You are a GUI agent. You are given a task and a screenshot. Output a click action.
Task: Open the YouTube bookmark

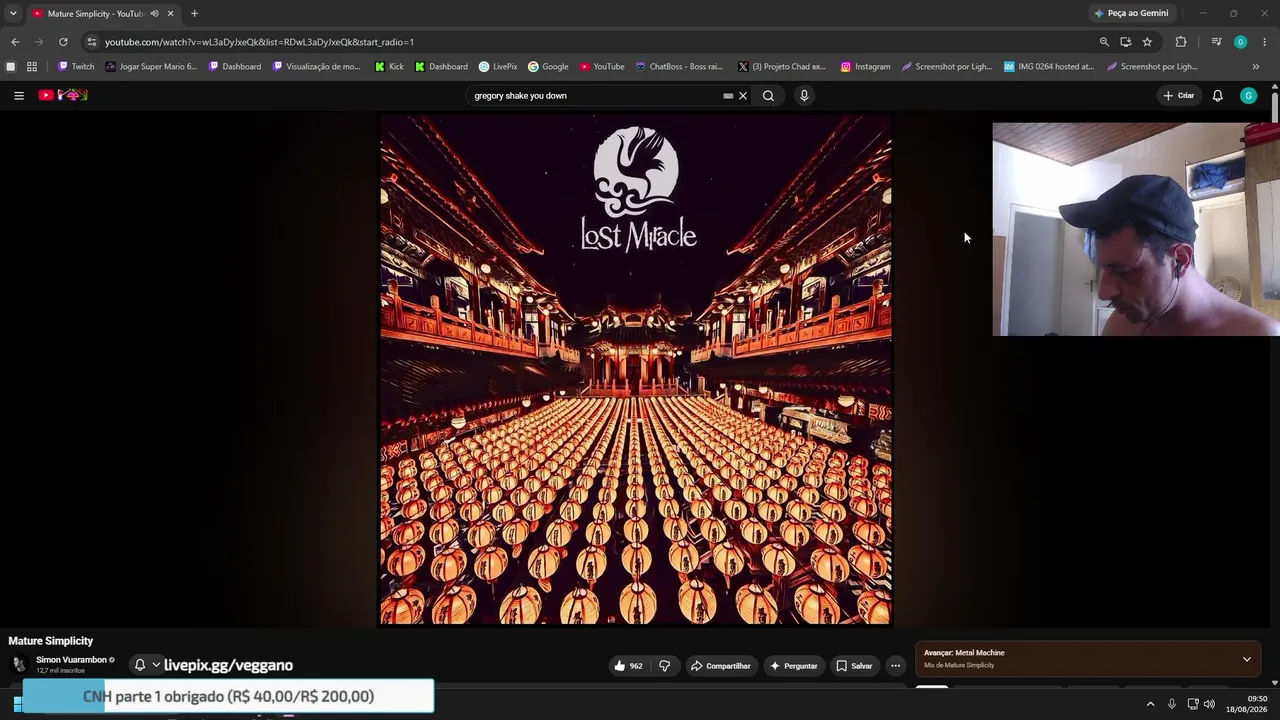(x=602, y=67)
